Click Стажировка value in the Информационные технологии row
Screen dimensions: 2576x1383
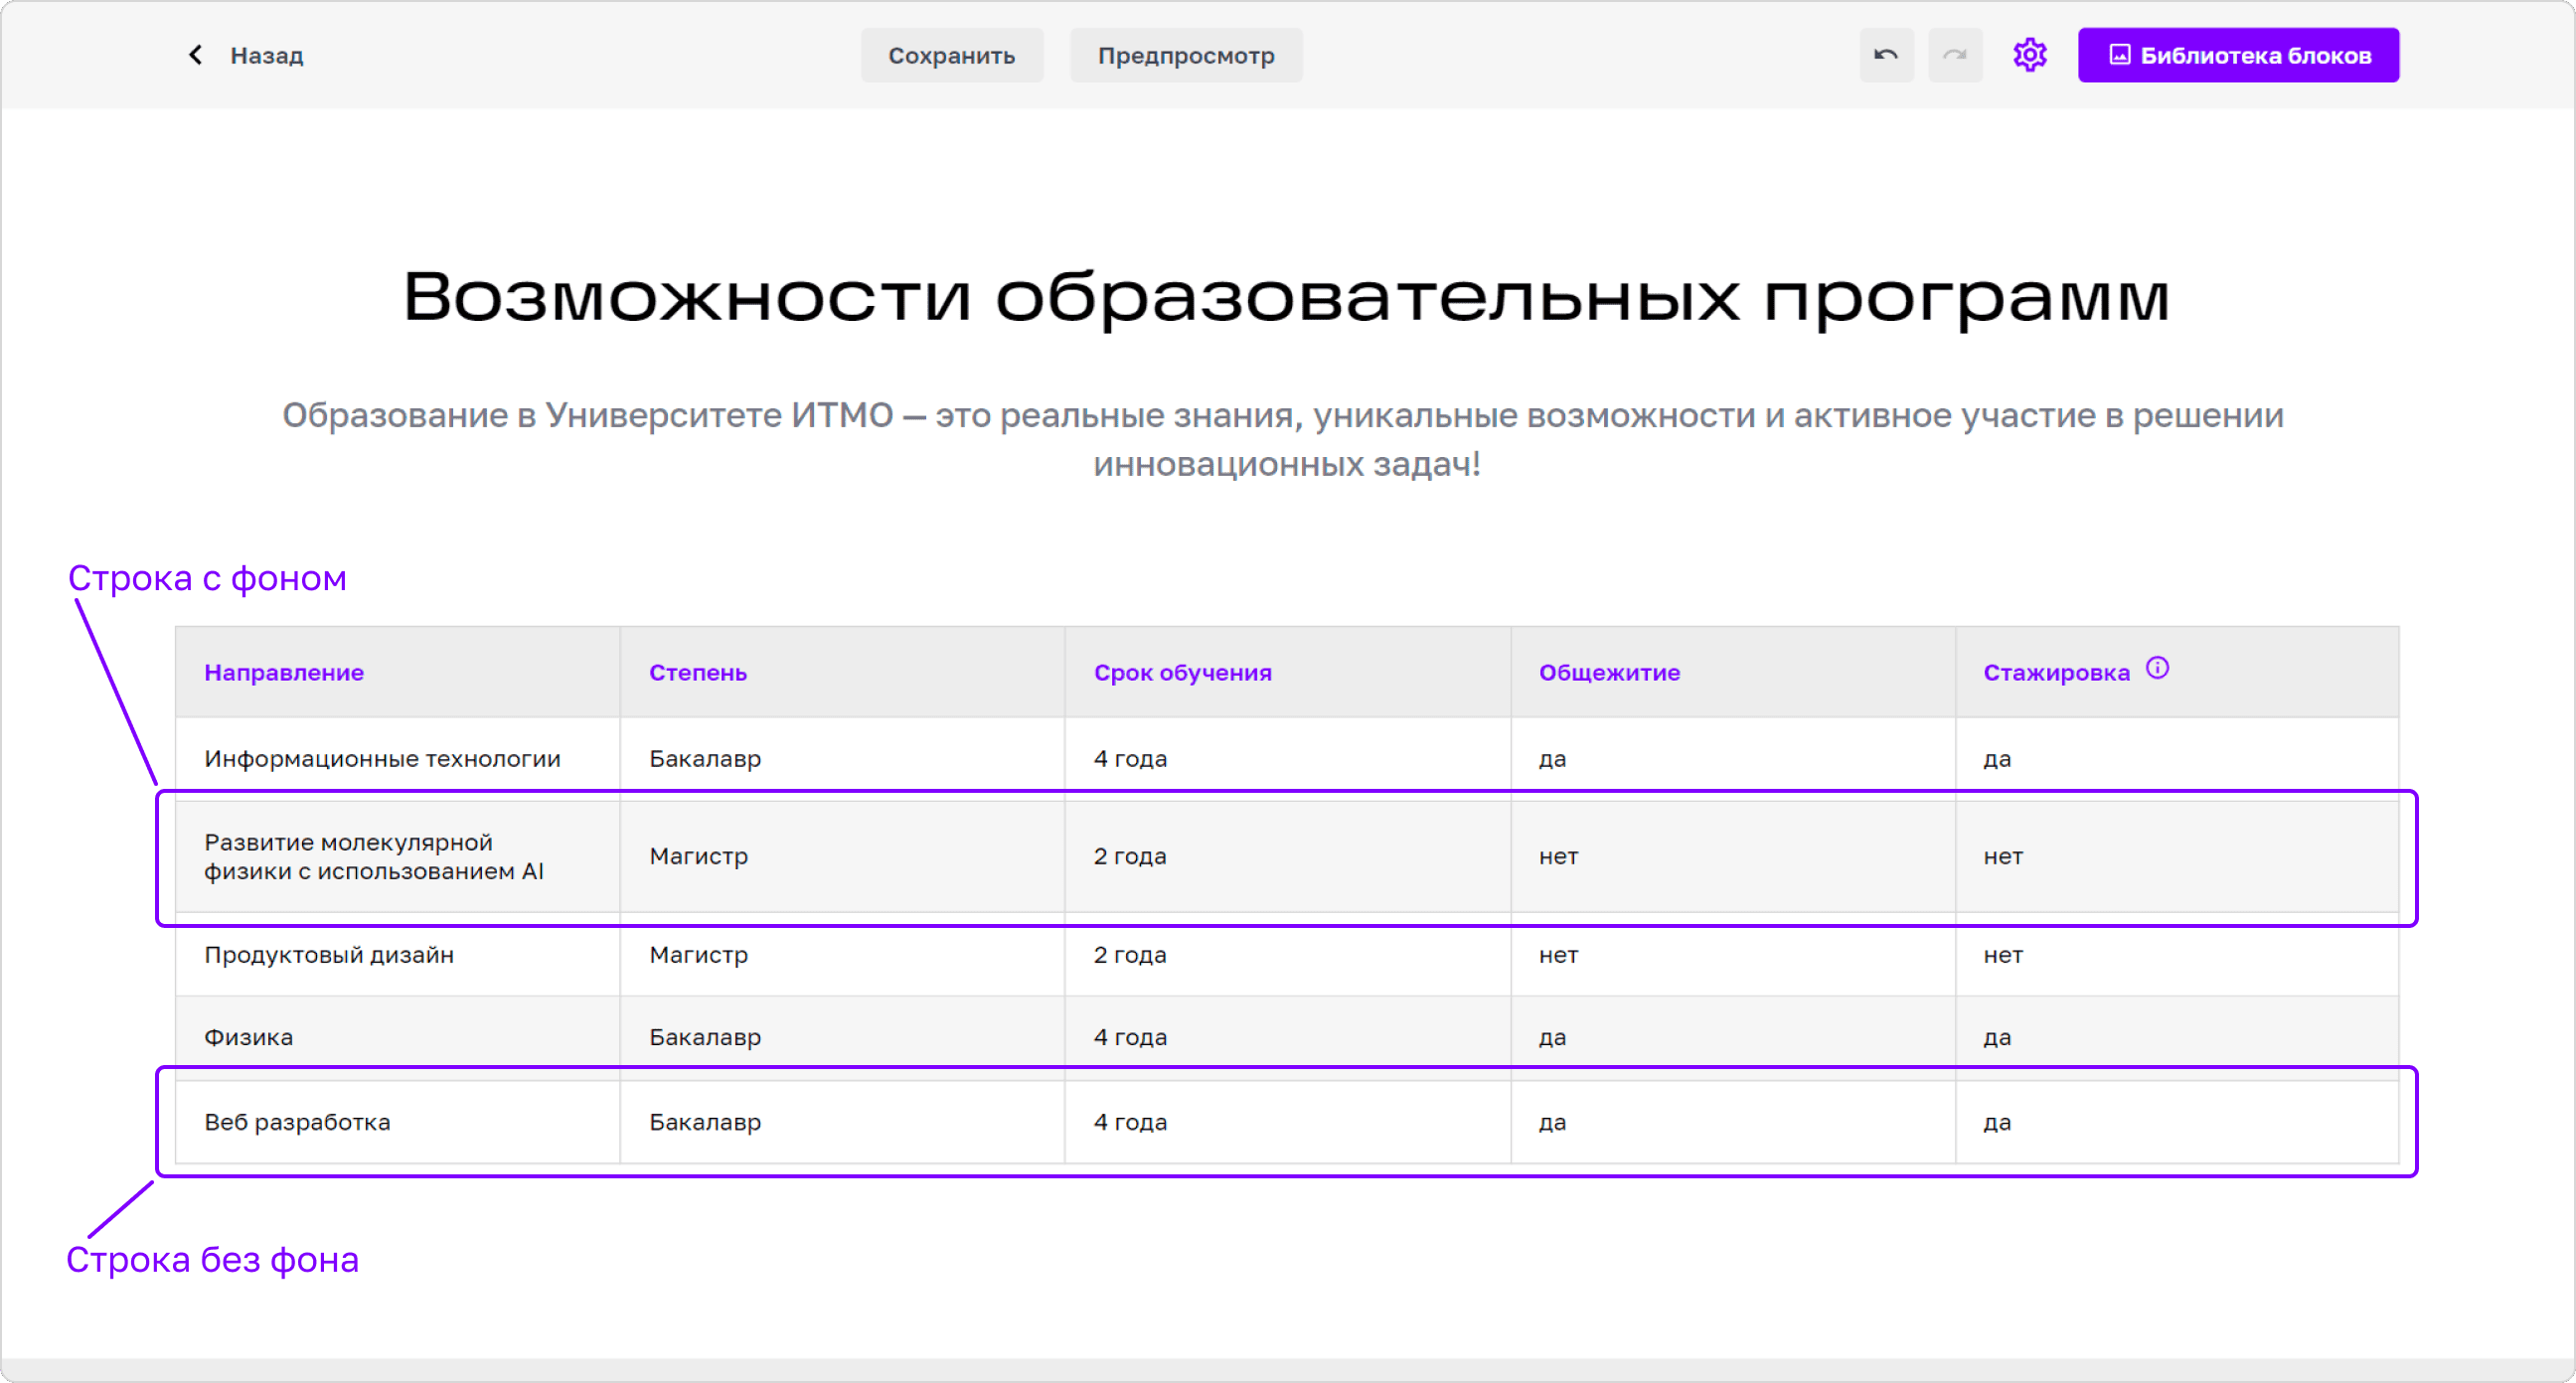[1997, 759]
